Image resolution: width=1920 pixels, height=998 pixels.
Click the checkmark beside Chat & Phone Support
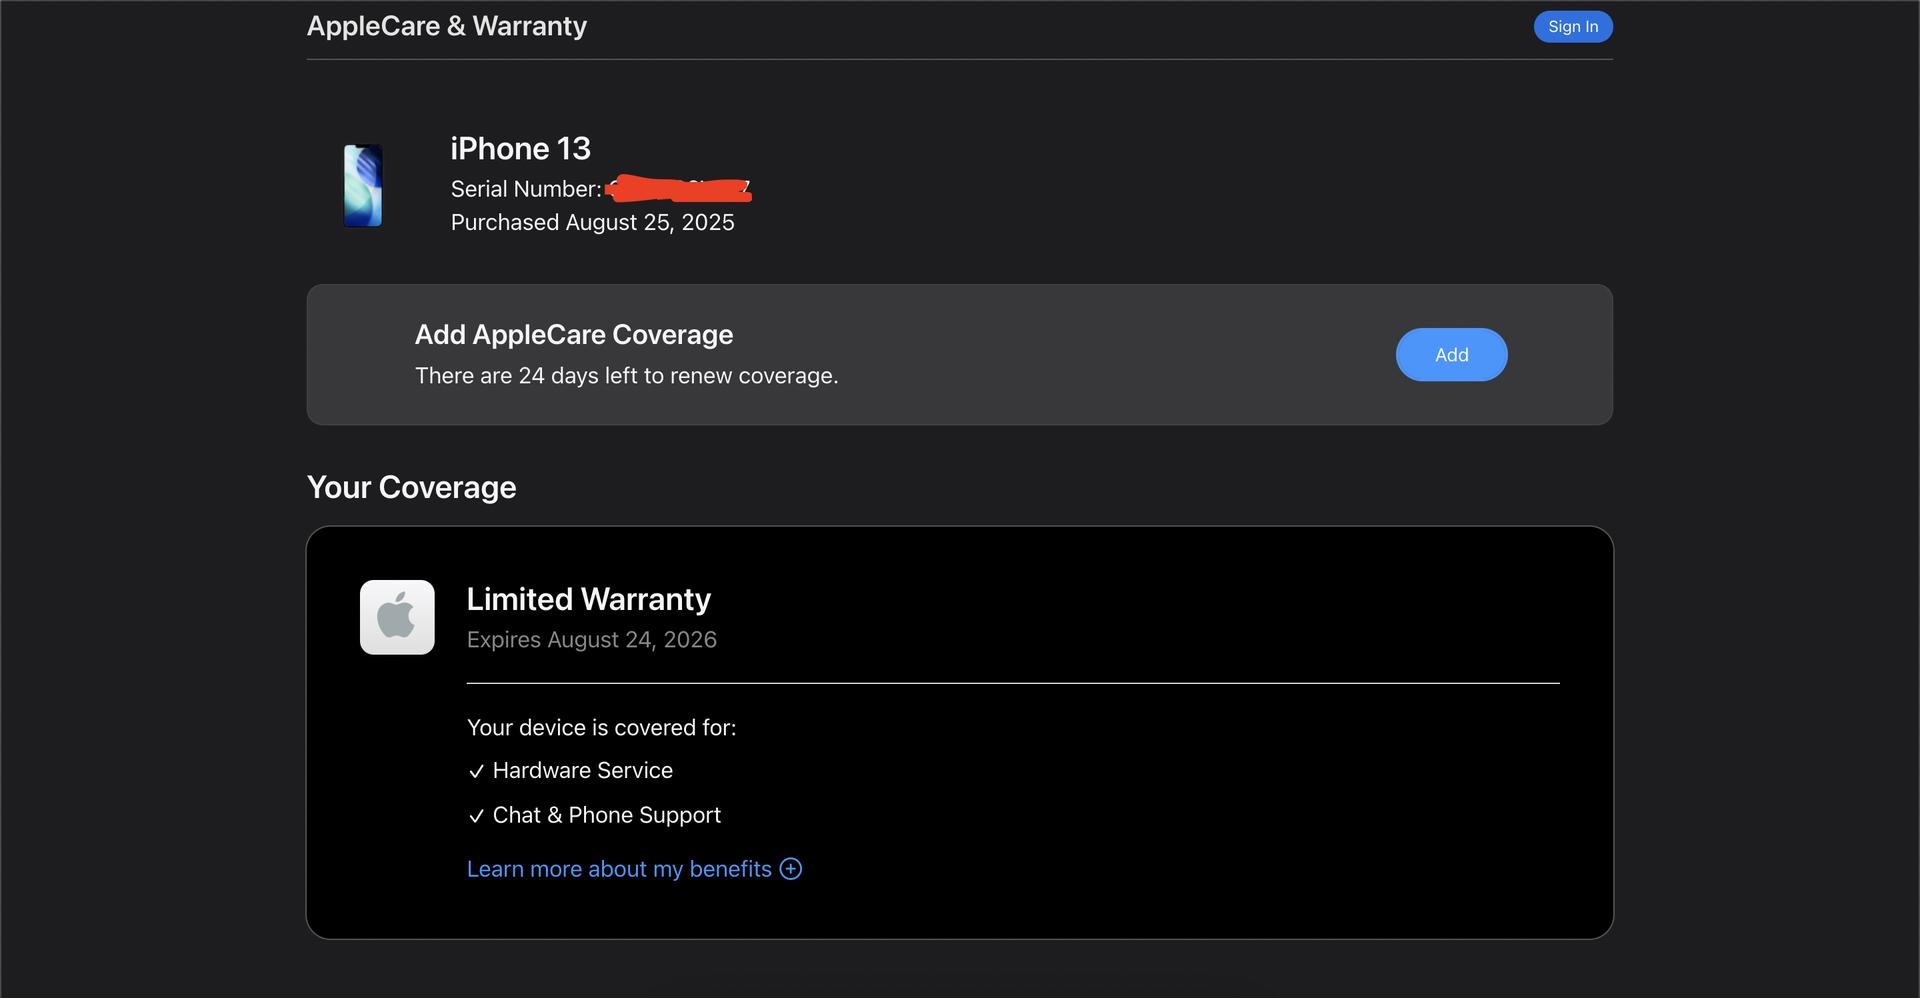point(476,816)
